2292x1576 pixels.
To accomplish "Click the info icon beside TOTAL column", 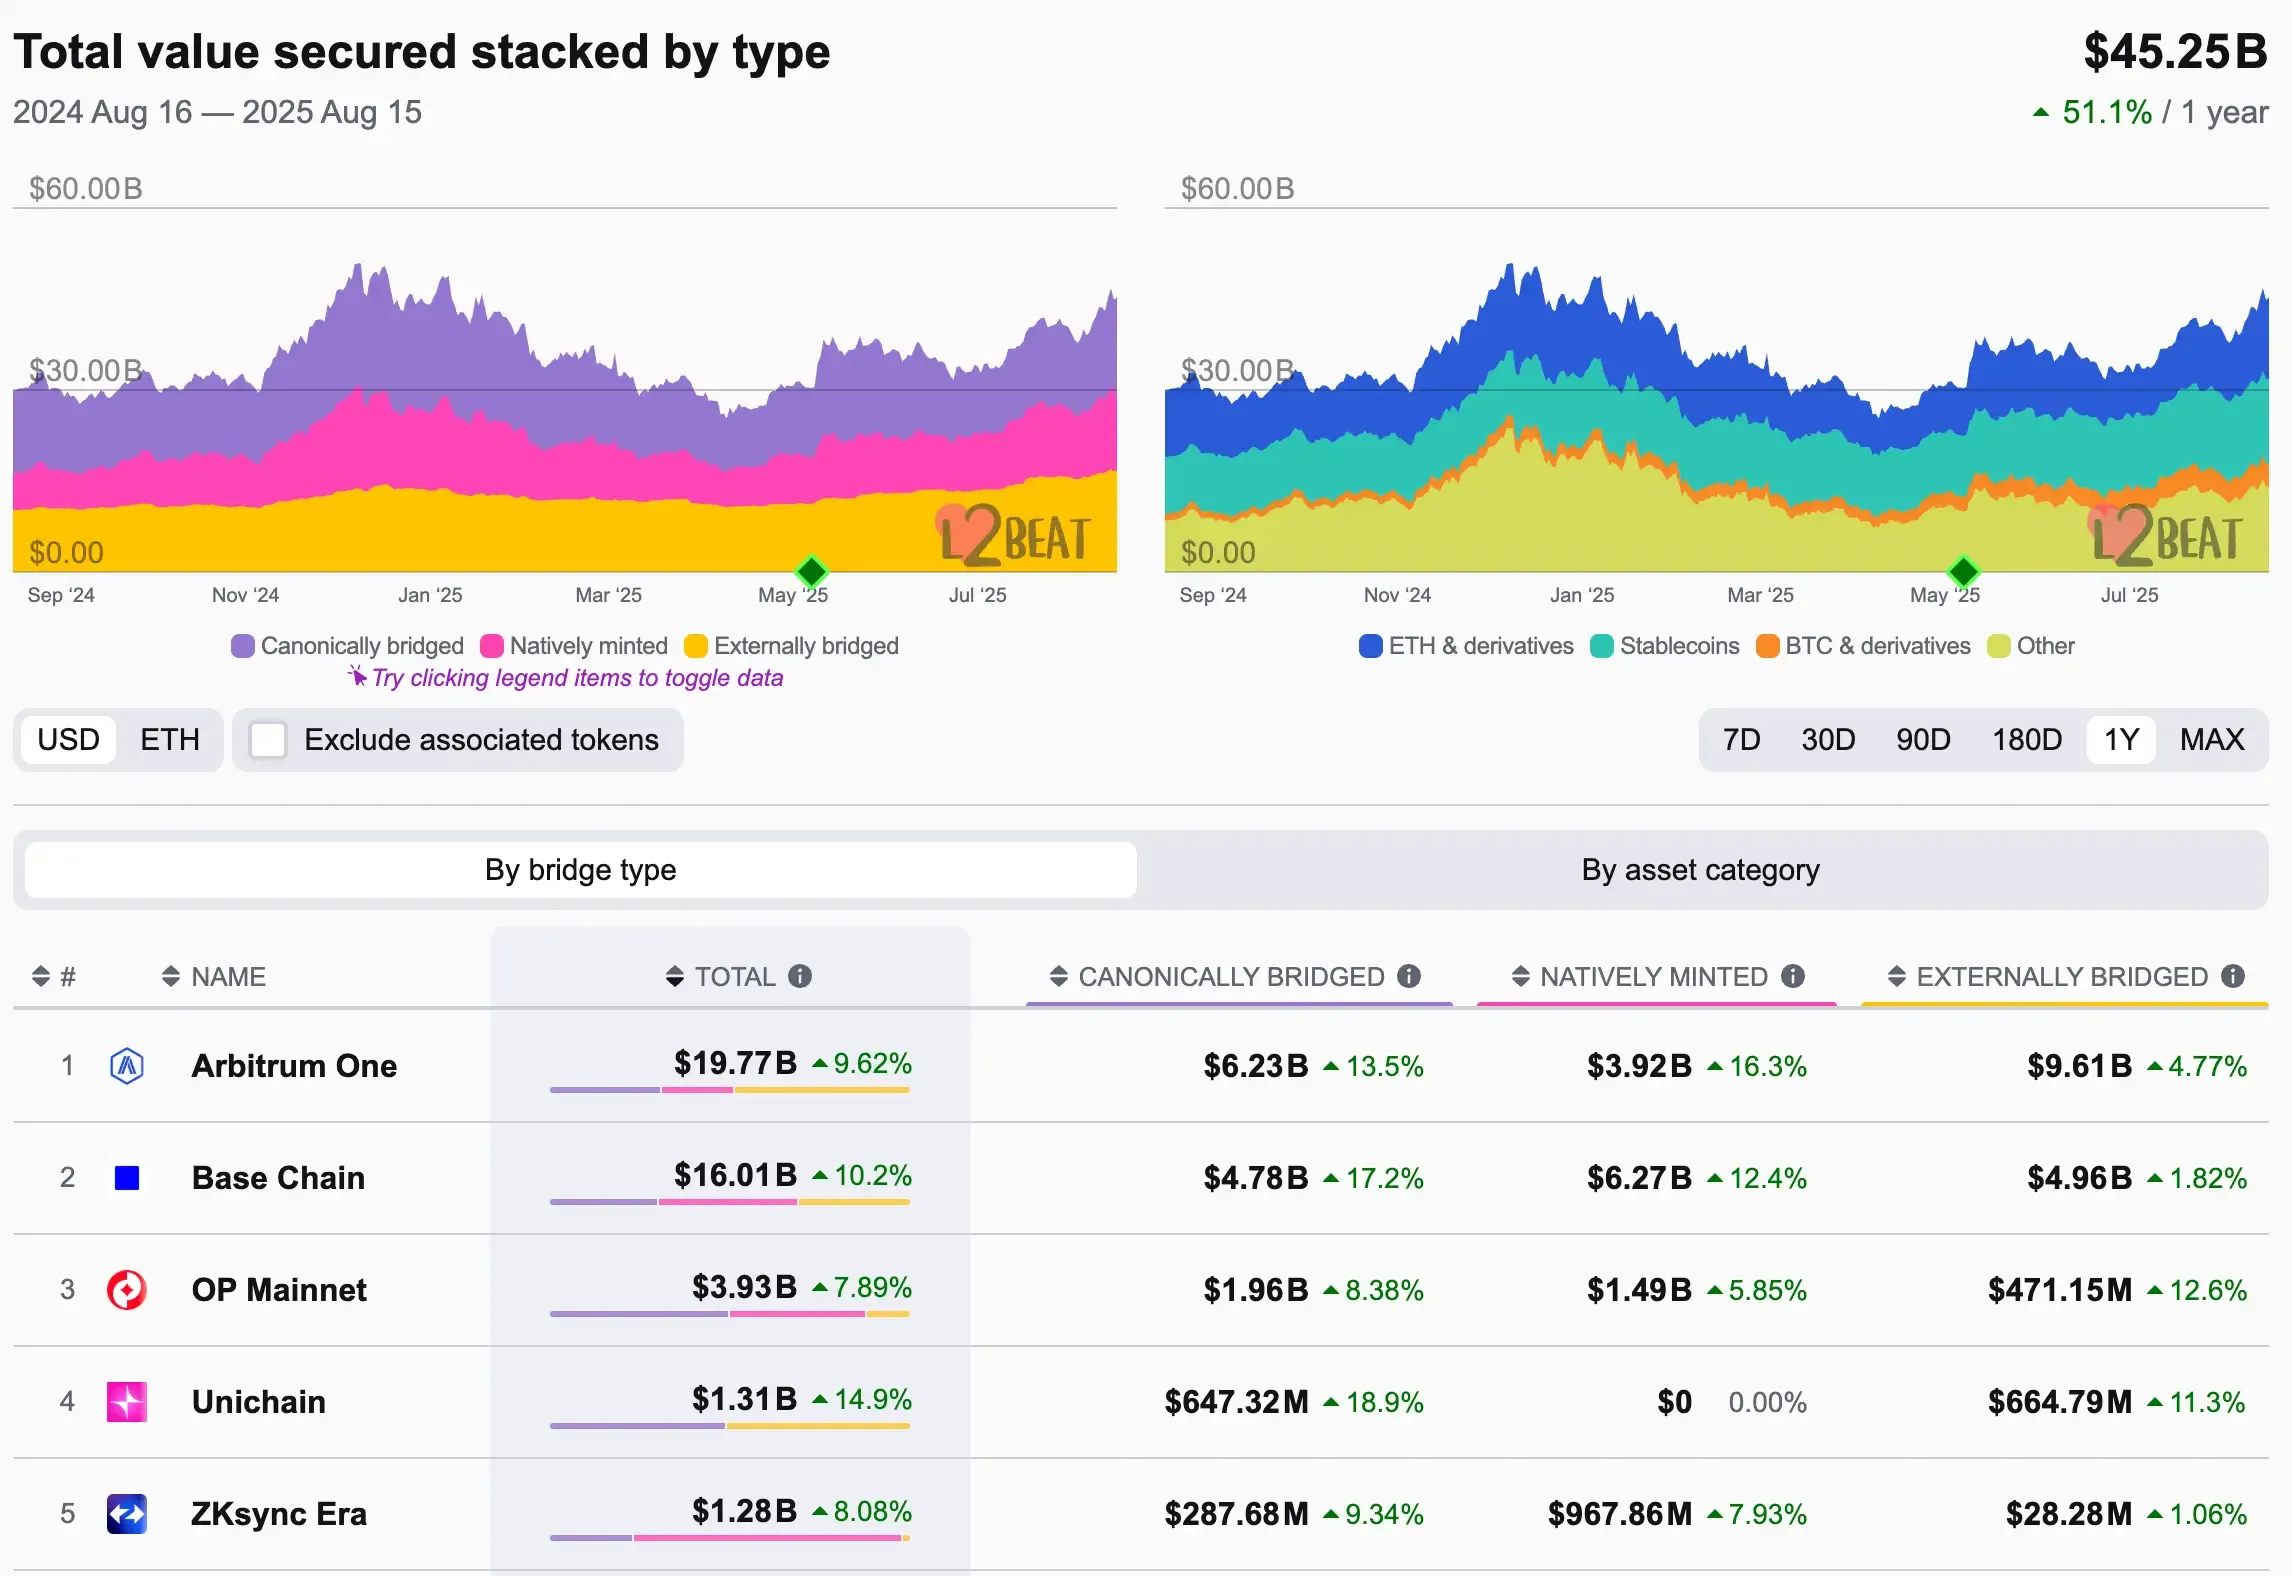I will click(x=800, y=977).
